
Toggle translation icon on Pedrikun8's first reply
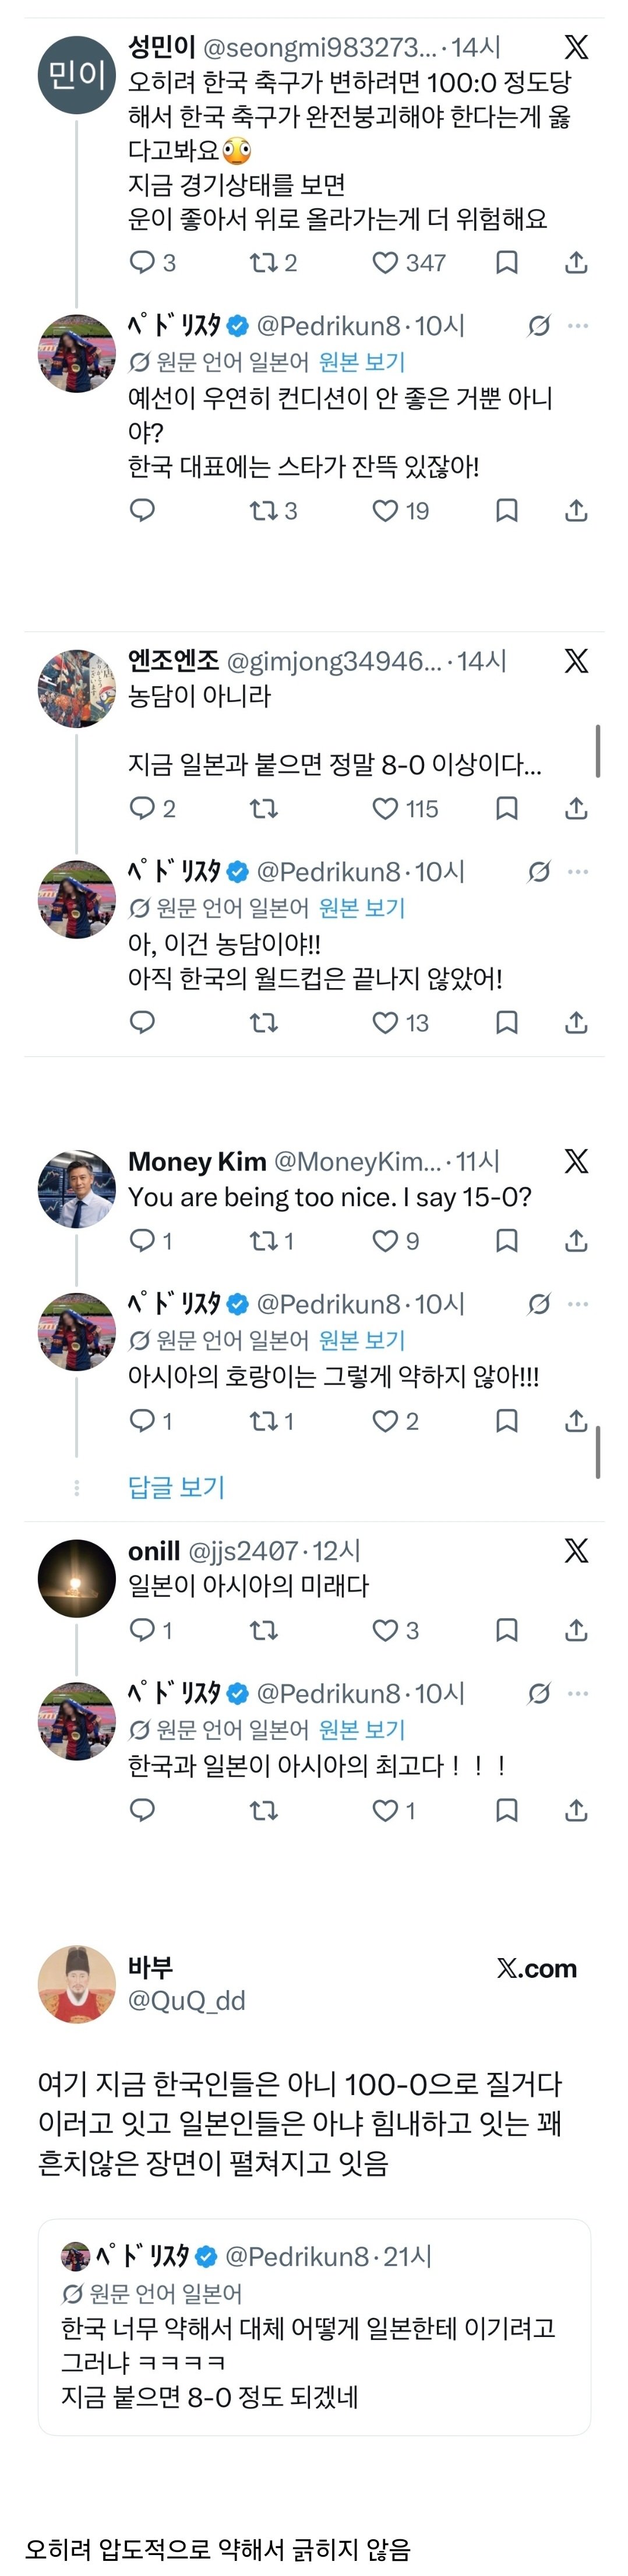[539, 326]
